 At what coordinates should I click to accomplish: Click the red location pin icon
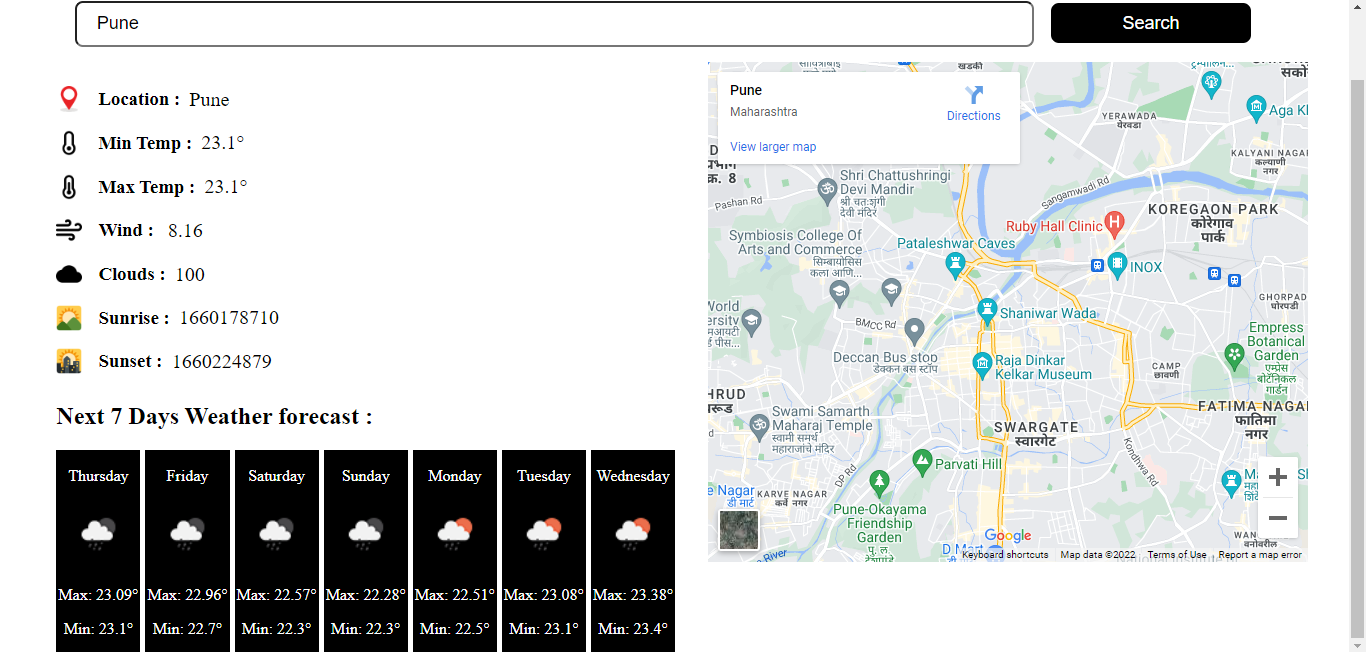(68, 98)
